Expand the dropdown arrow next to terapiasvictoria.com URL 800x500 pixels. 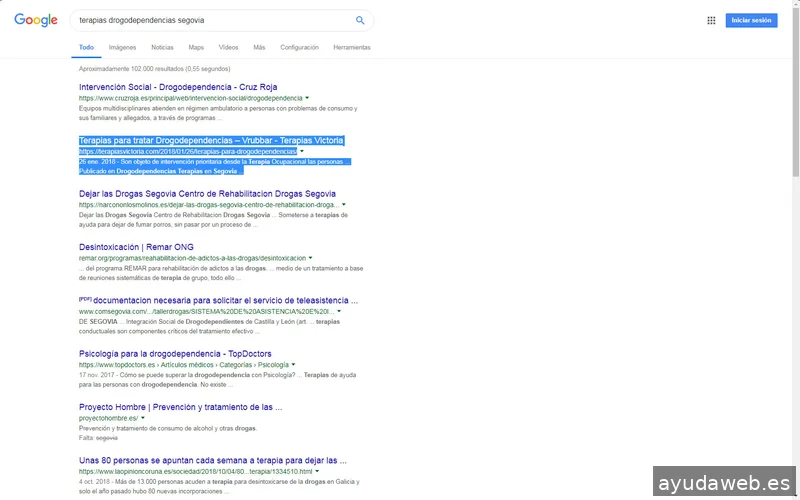pyautogui.click(x=302, y=152)
